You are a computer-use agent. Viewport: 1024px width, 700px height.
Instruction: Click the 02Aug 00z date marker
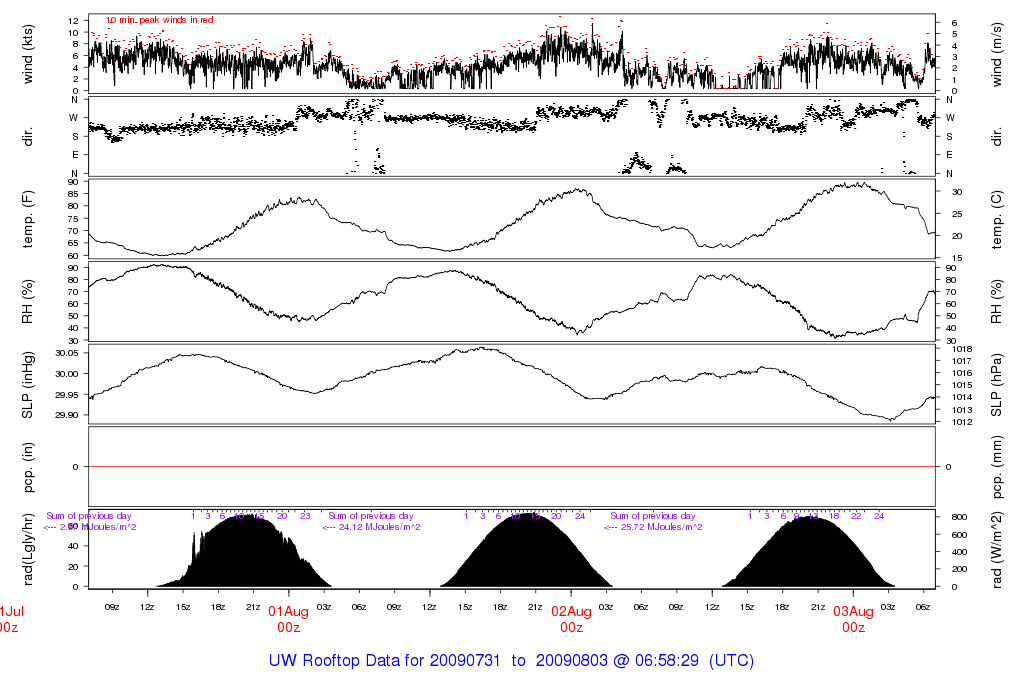pos(571,619)
